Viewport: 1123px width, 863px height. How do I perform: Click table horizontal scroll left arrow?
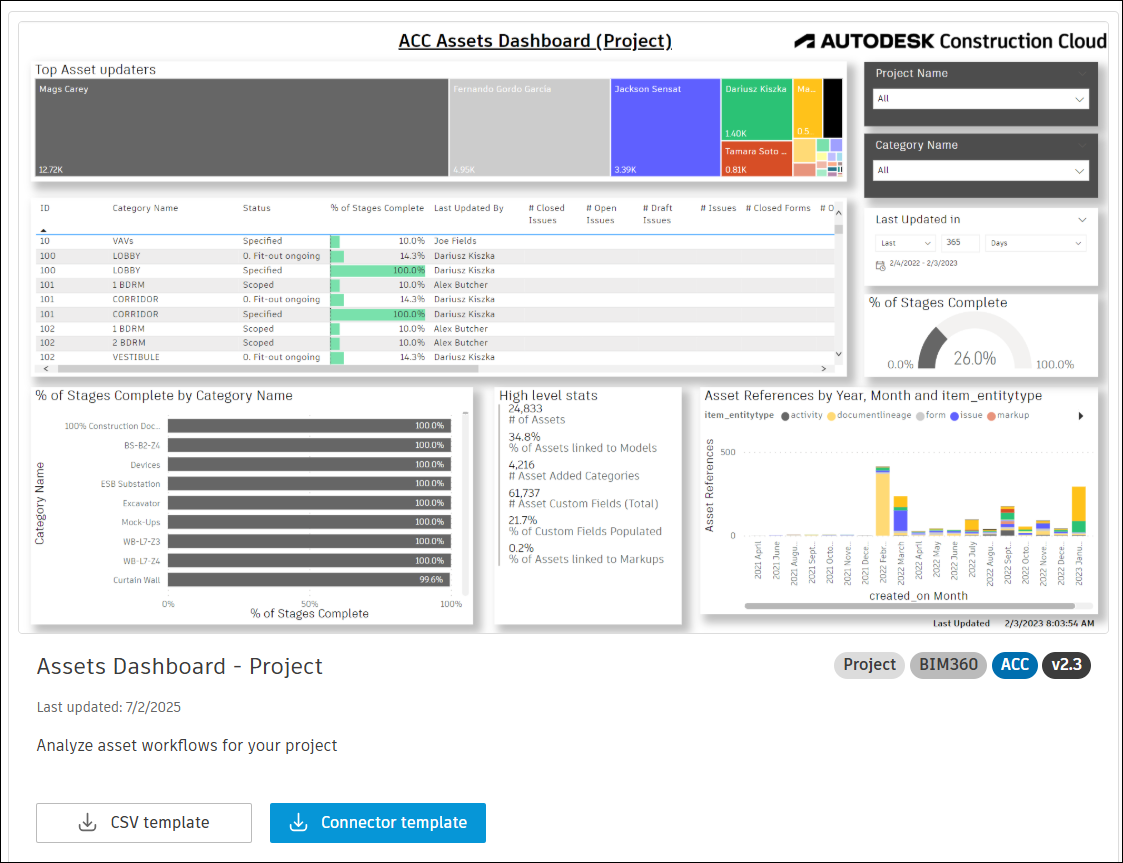[x=47, y=369]
